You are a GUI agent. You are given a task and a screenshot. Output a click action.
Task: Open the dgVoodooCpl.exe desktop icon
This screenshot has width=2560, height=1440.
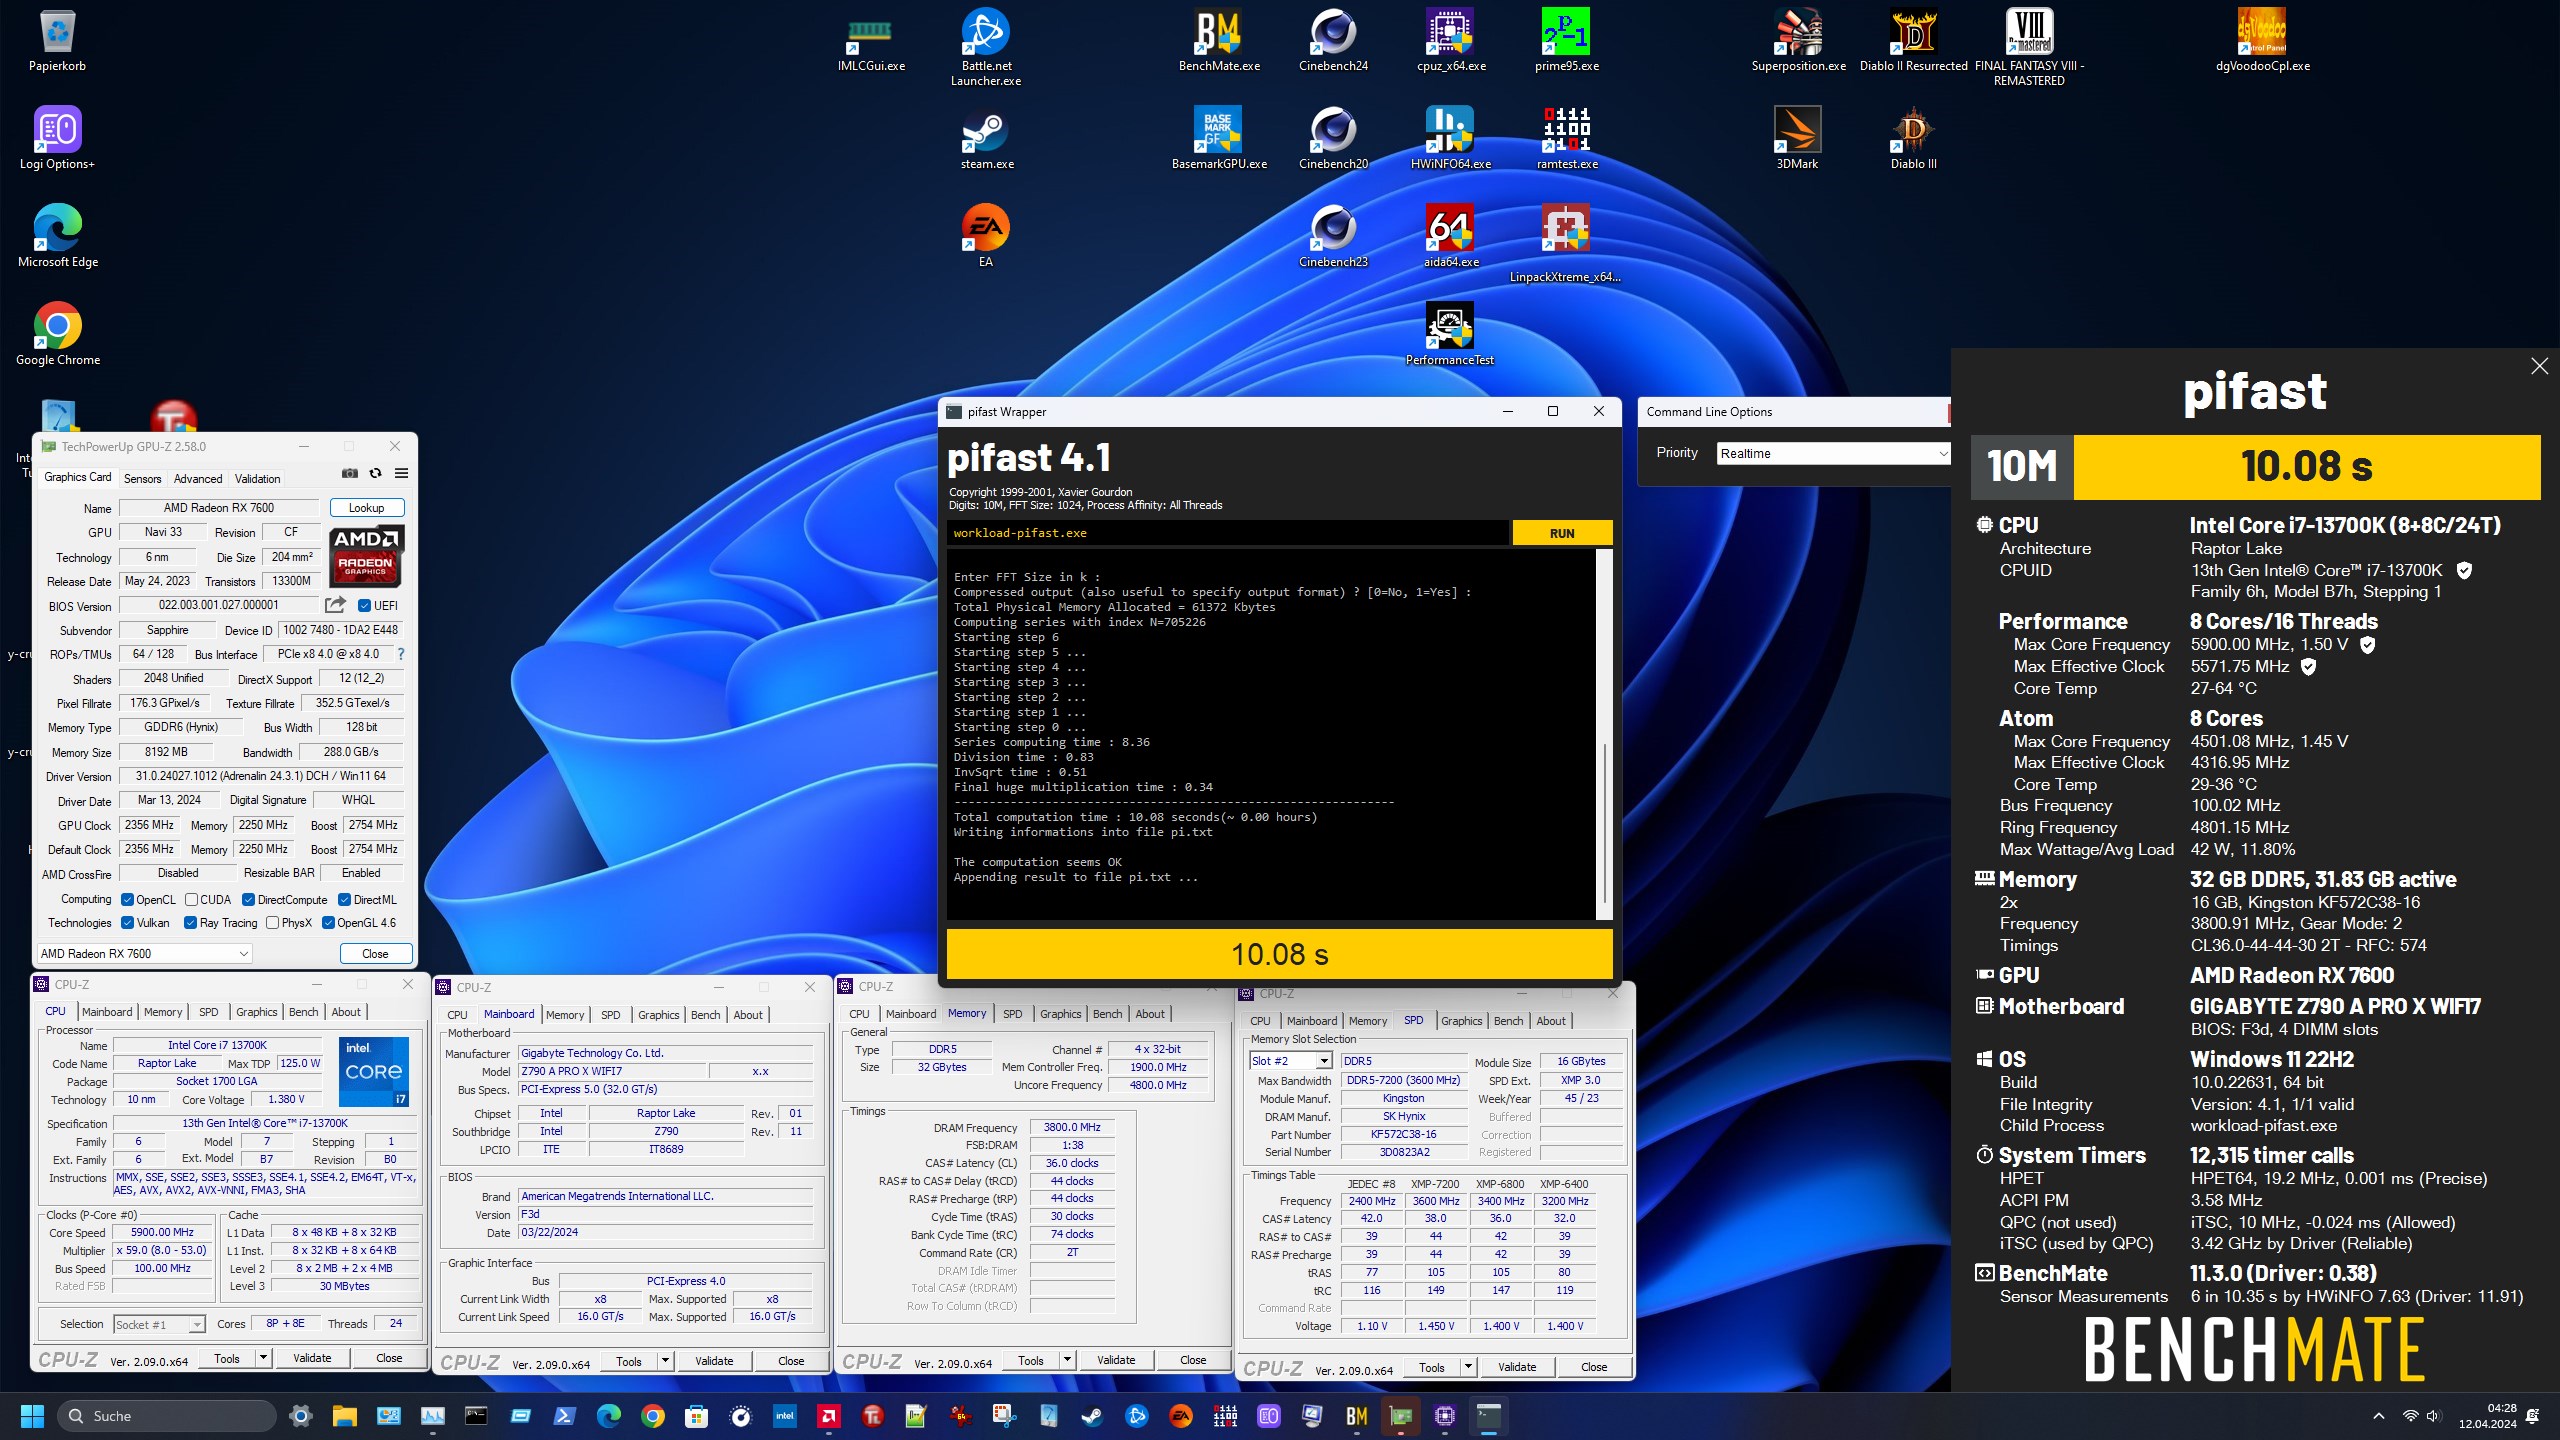point(2262,40)
